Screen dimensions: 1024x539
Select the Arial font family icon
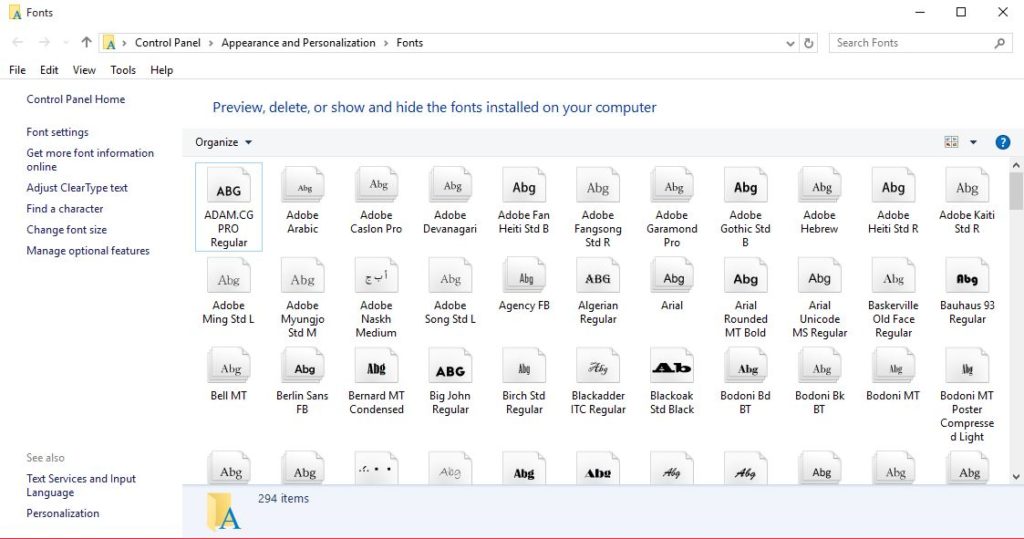[x=672, y=277]
